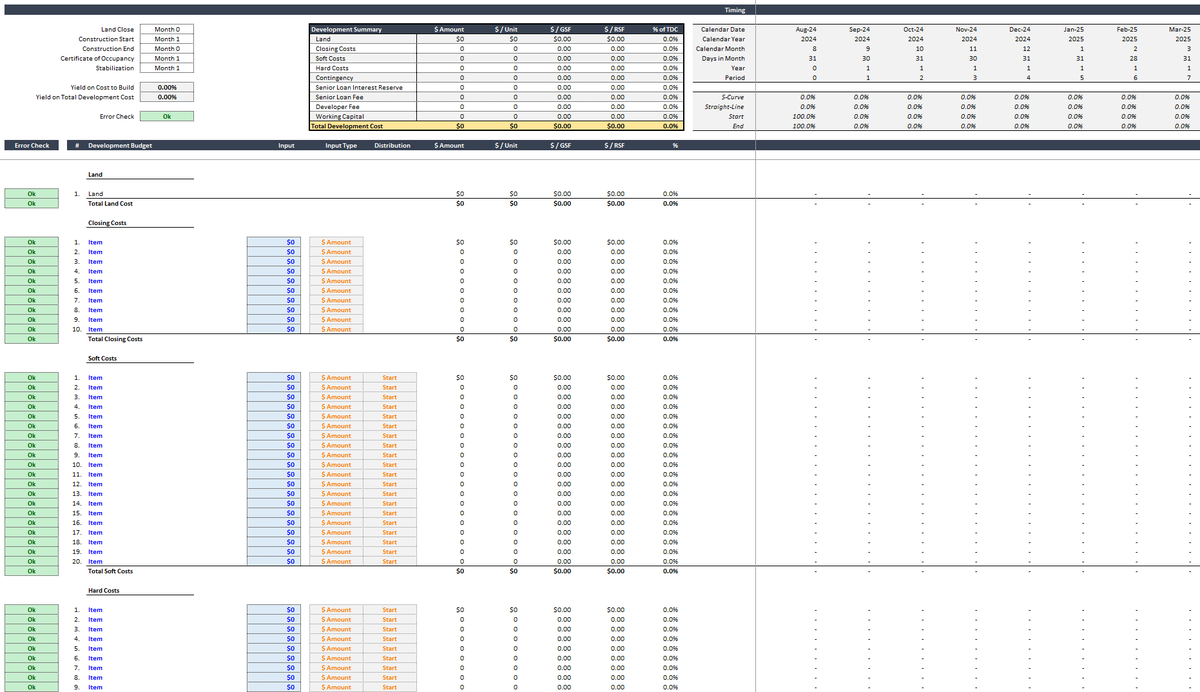Screen dimensions: 1200x692
Task: Select the Soft Costs section heading
Action: (102, 358)
